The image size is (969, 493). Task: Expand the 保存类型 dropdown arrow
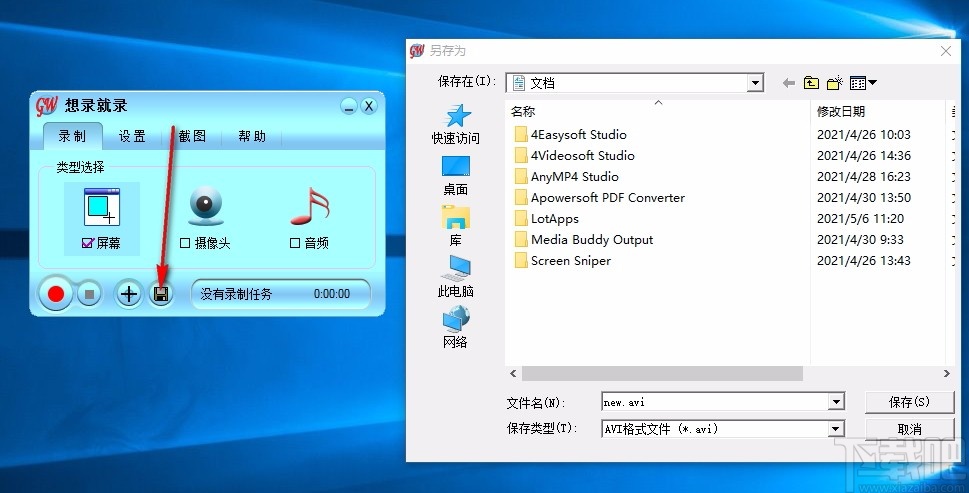(836, 428)
